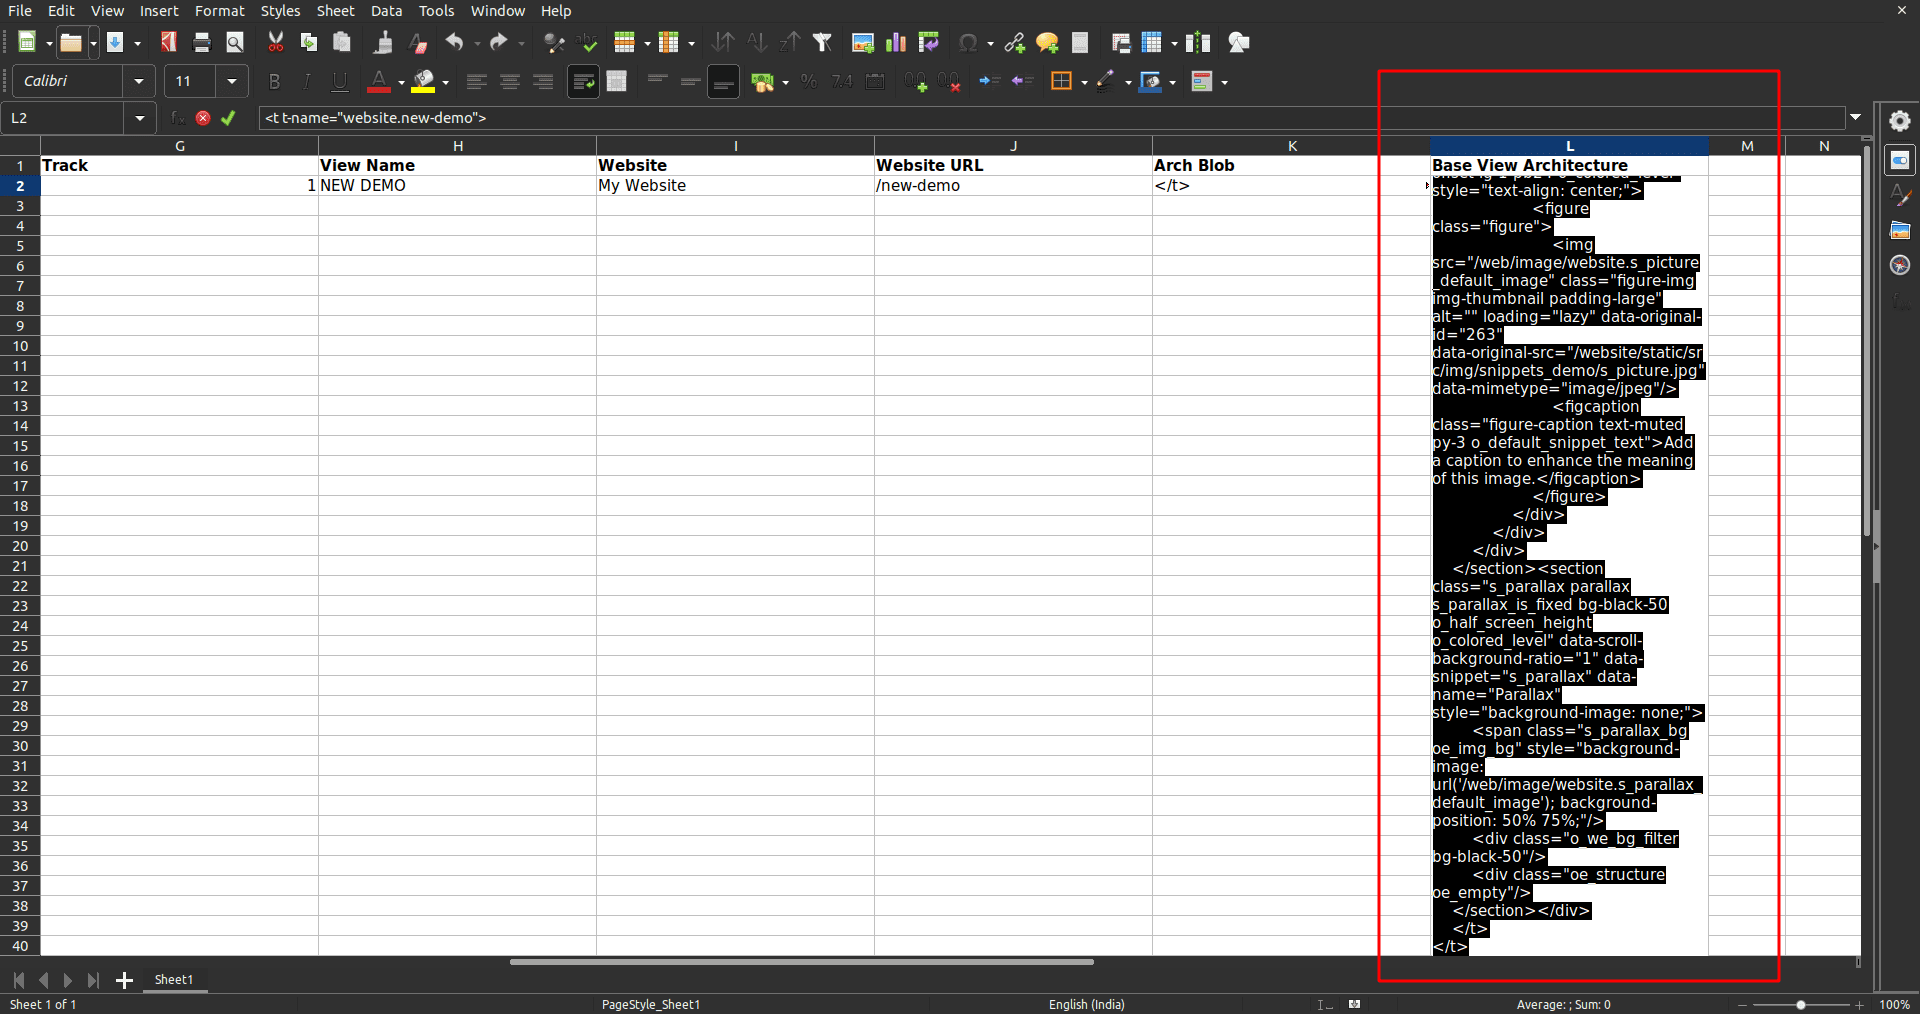1920x1014 pixels.
Task: Click the Clear Direct Formatting icon
Action: click(418, 42)
